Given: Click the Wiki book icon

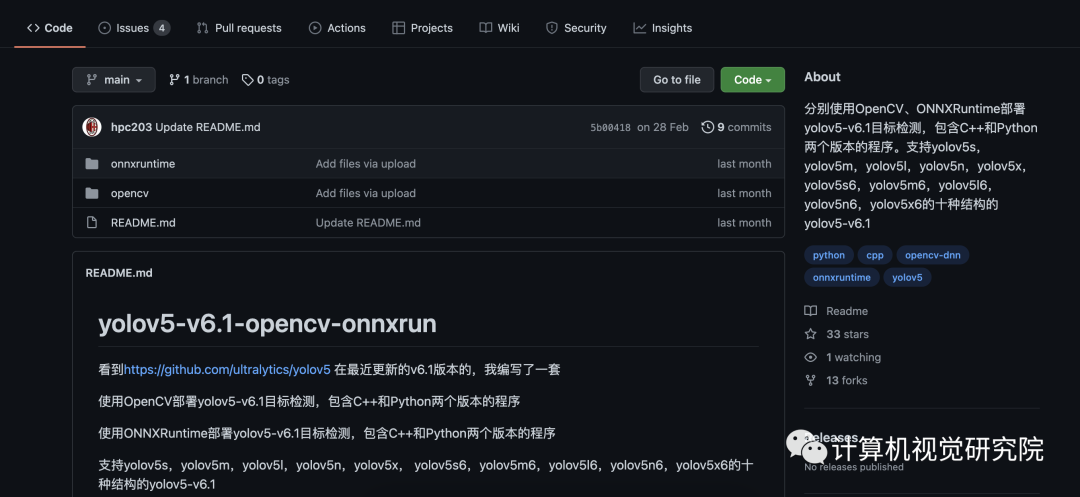Looking at the screenshot, I should (486, 28).
